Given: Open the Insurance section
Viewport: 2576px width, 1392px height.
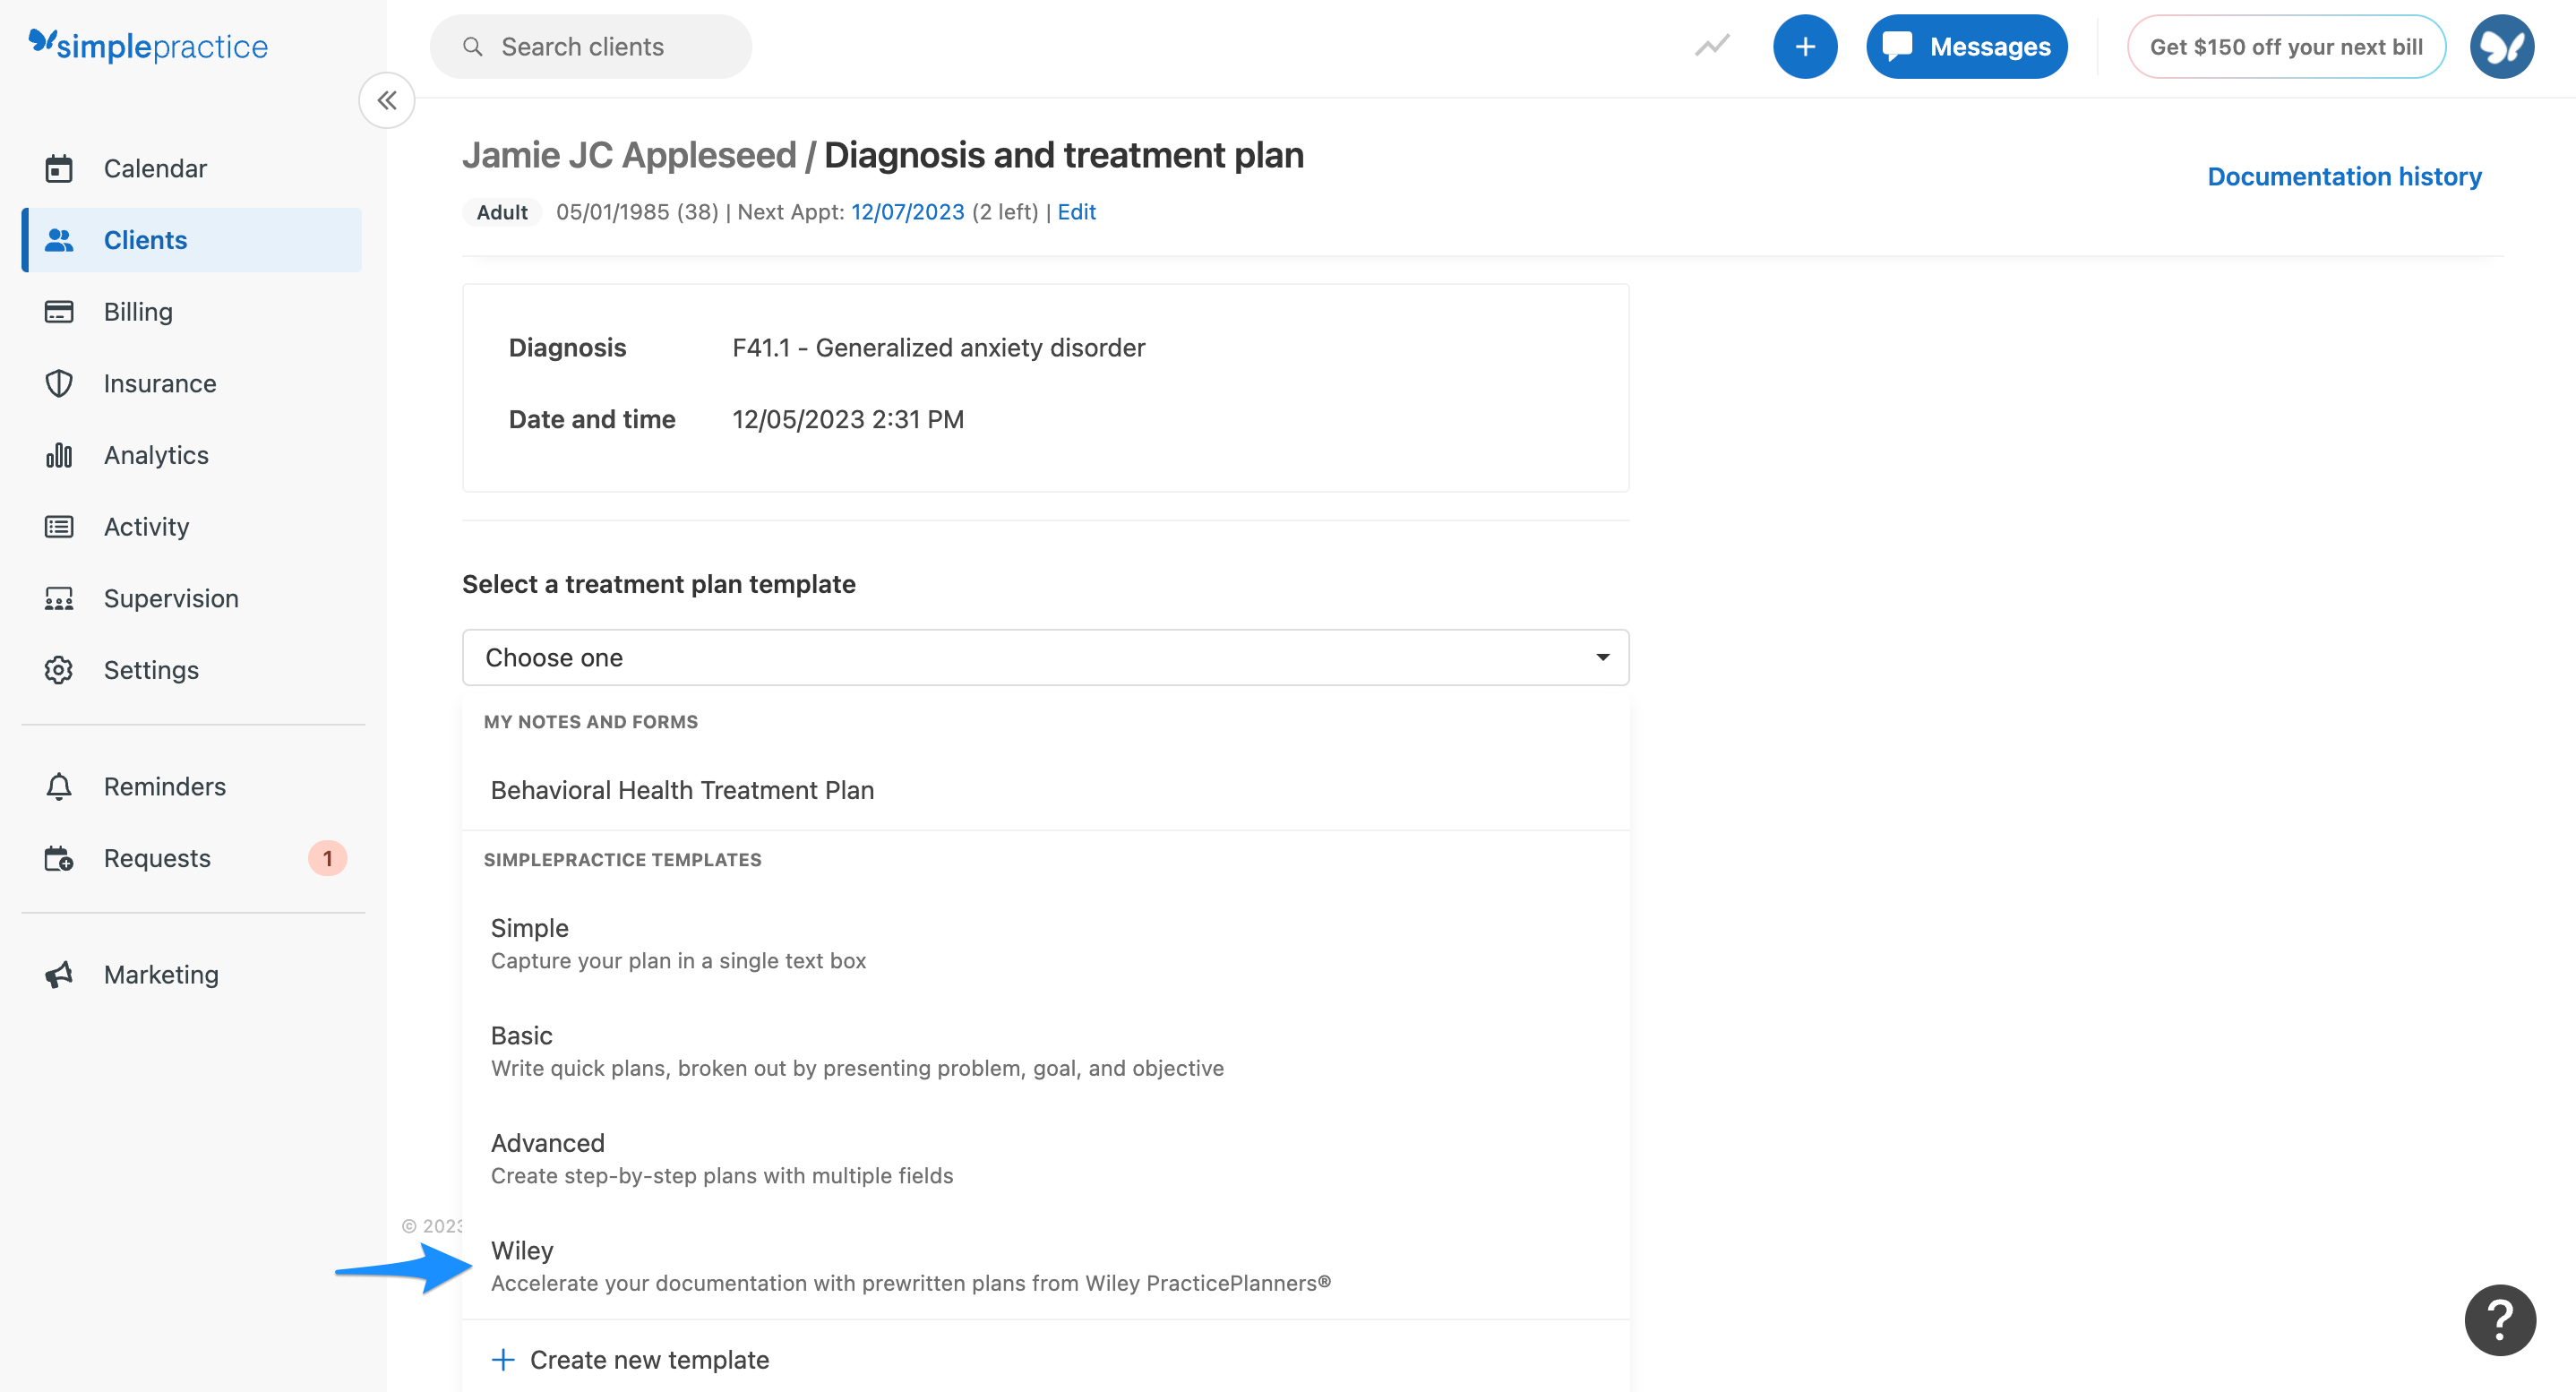Looking at the screenshot, I should point(159,383).
